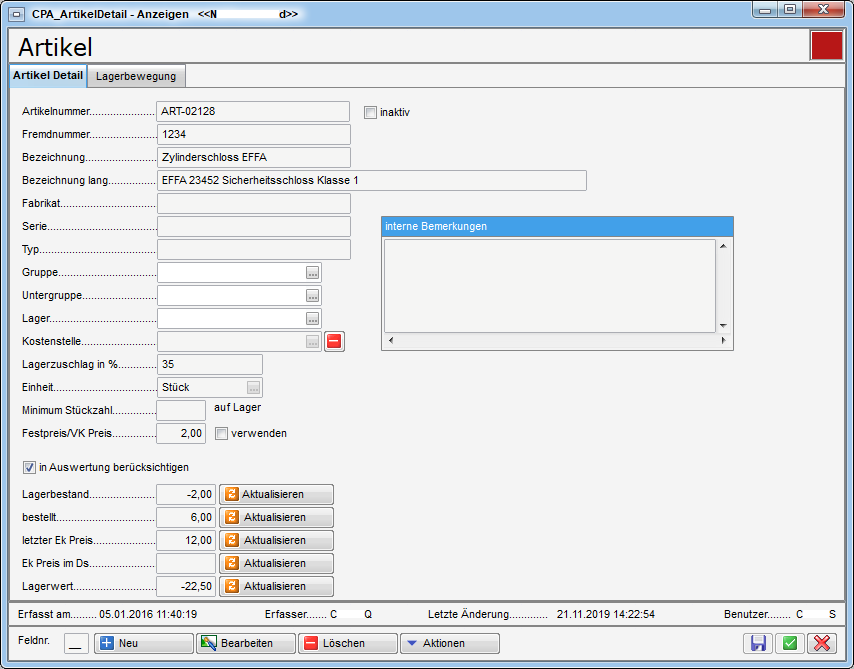Viewport: 854px width, 669px height.
Task: Uncheck in Auswertung berücksichtigen
Action: (x=29, y=466)
